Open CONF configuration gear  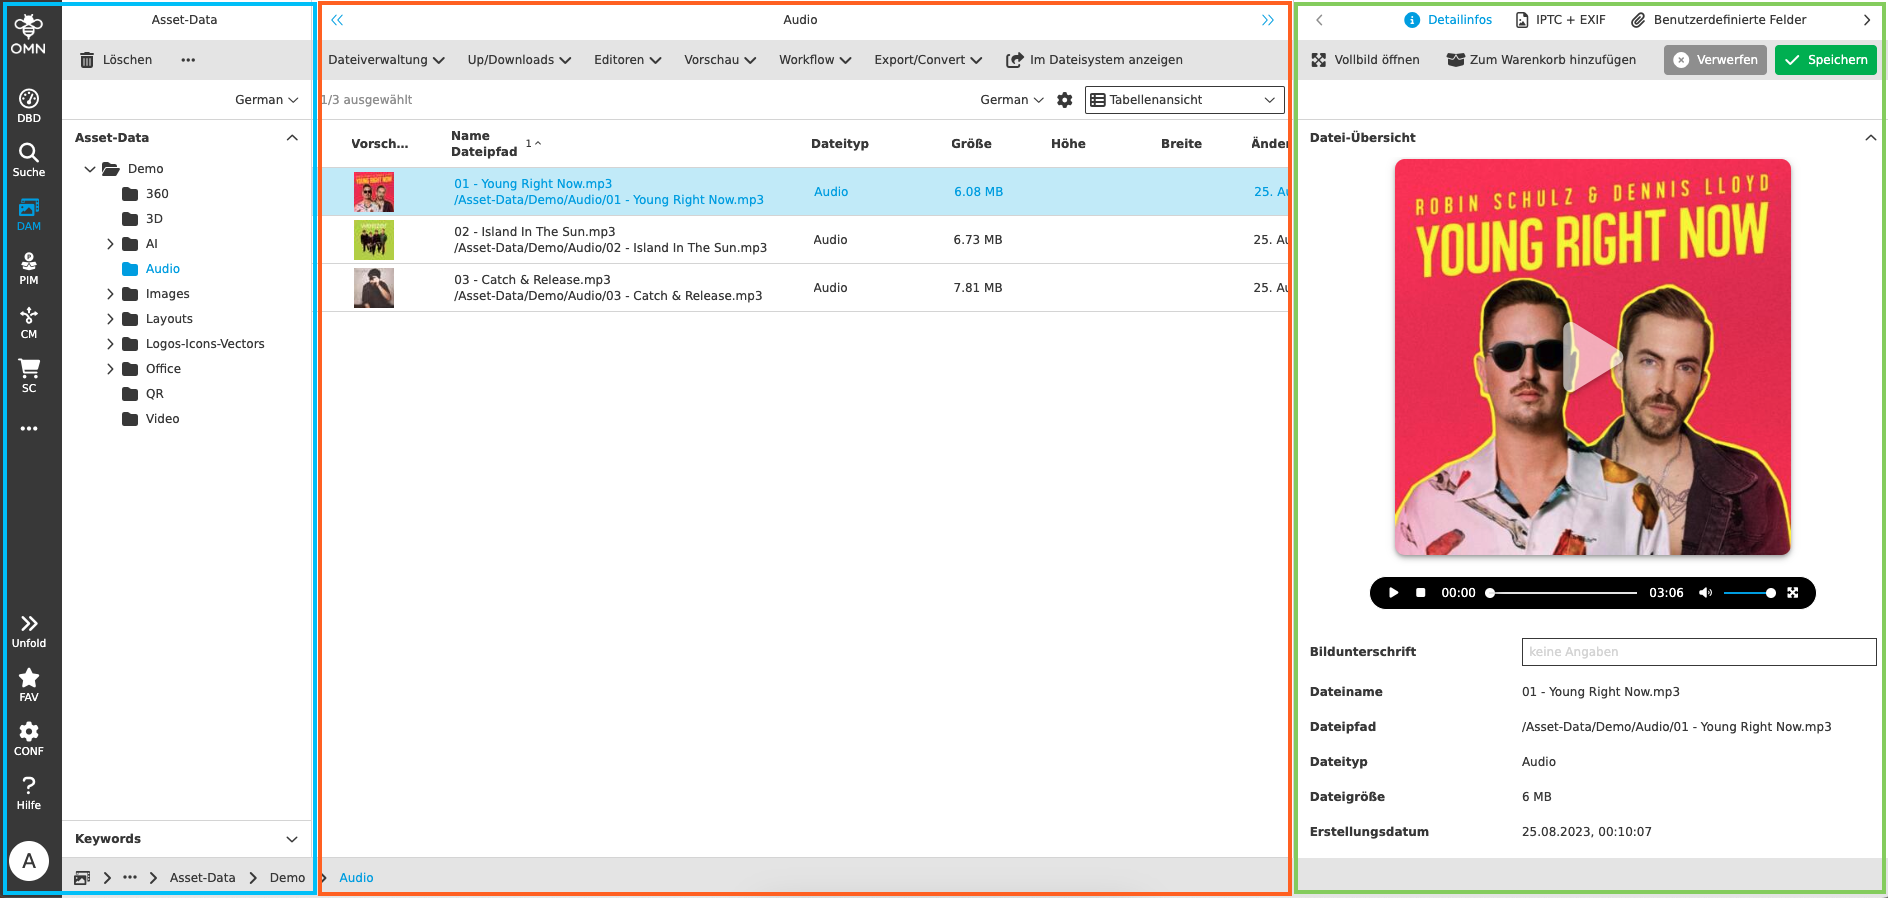(x=29, y=738)
